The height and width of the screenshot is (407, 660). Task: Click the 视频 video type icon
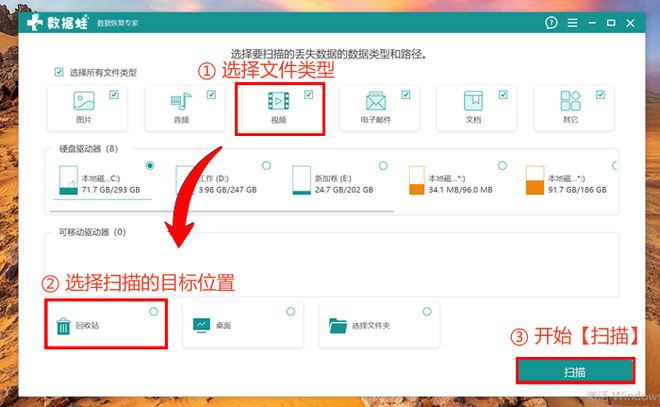click(279, 101)
